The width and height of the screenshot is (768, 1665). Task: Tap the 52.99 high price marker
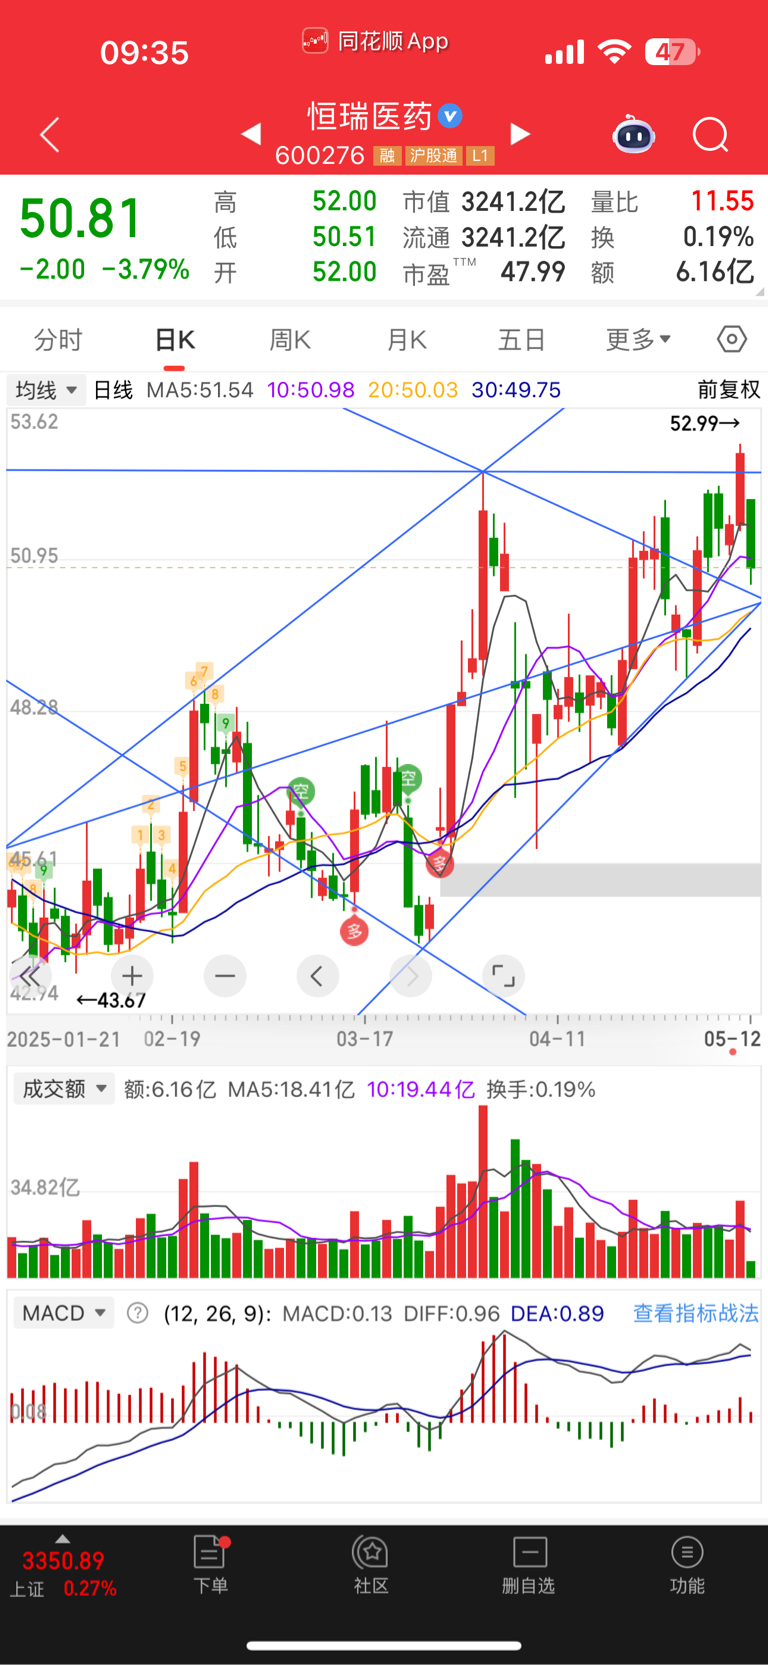(705, 423)
